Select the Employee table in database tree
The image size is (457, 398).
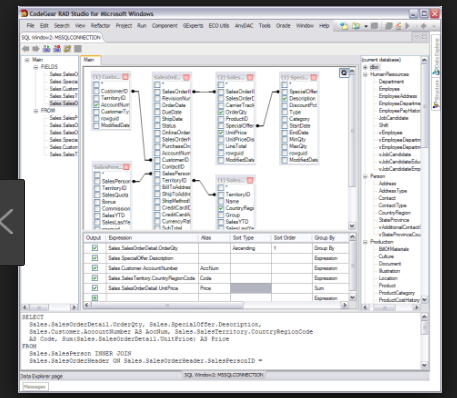pos(389,89)
